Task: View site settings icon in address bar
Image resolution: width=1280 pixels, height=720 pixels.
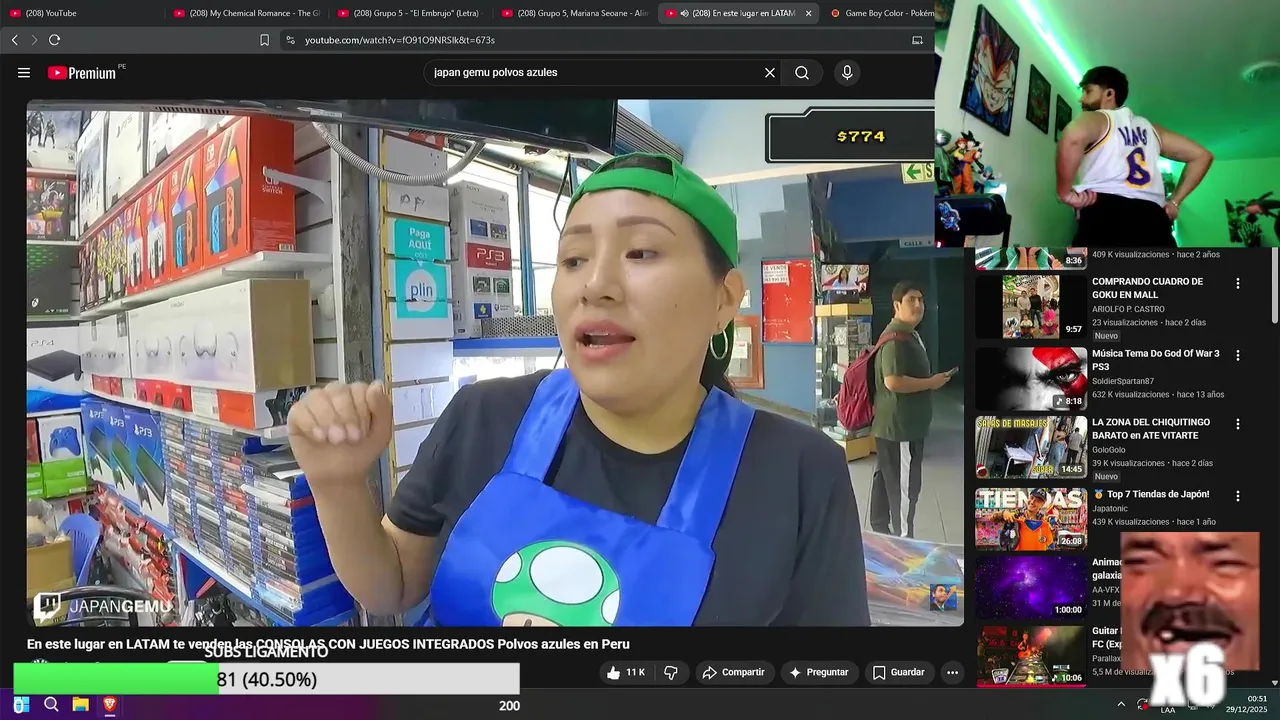Action: [290, 40]
